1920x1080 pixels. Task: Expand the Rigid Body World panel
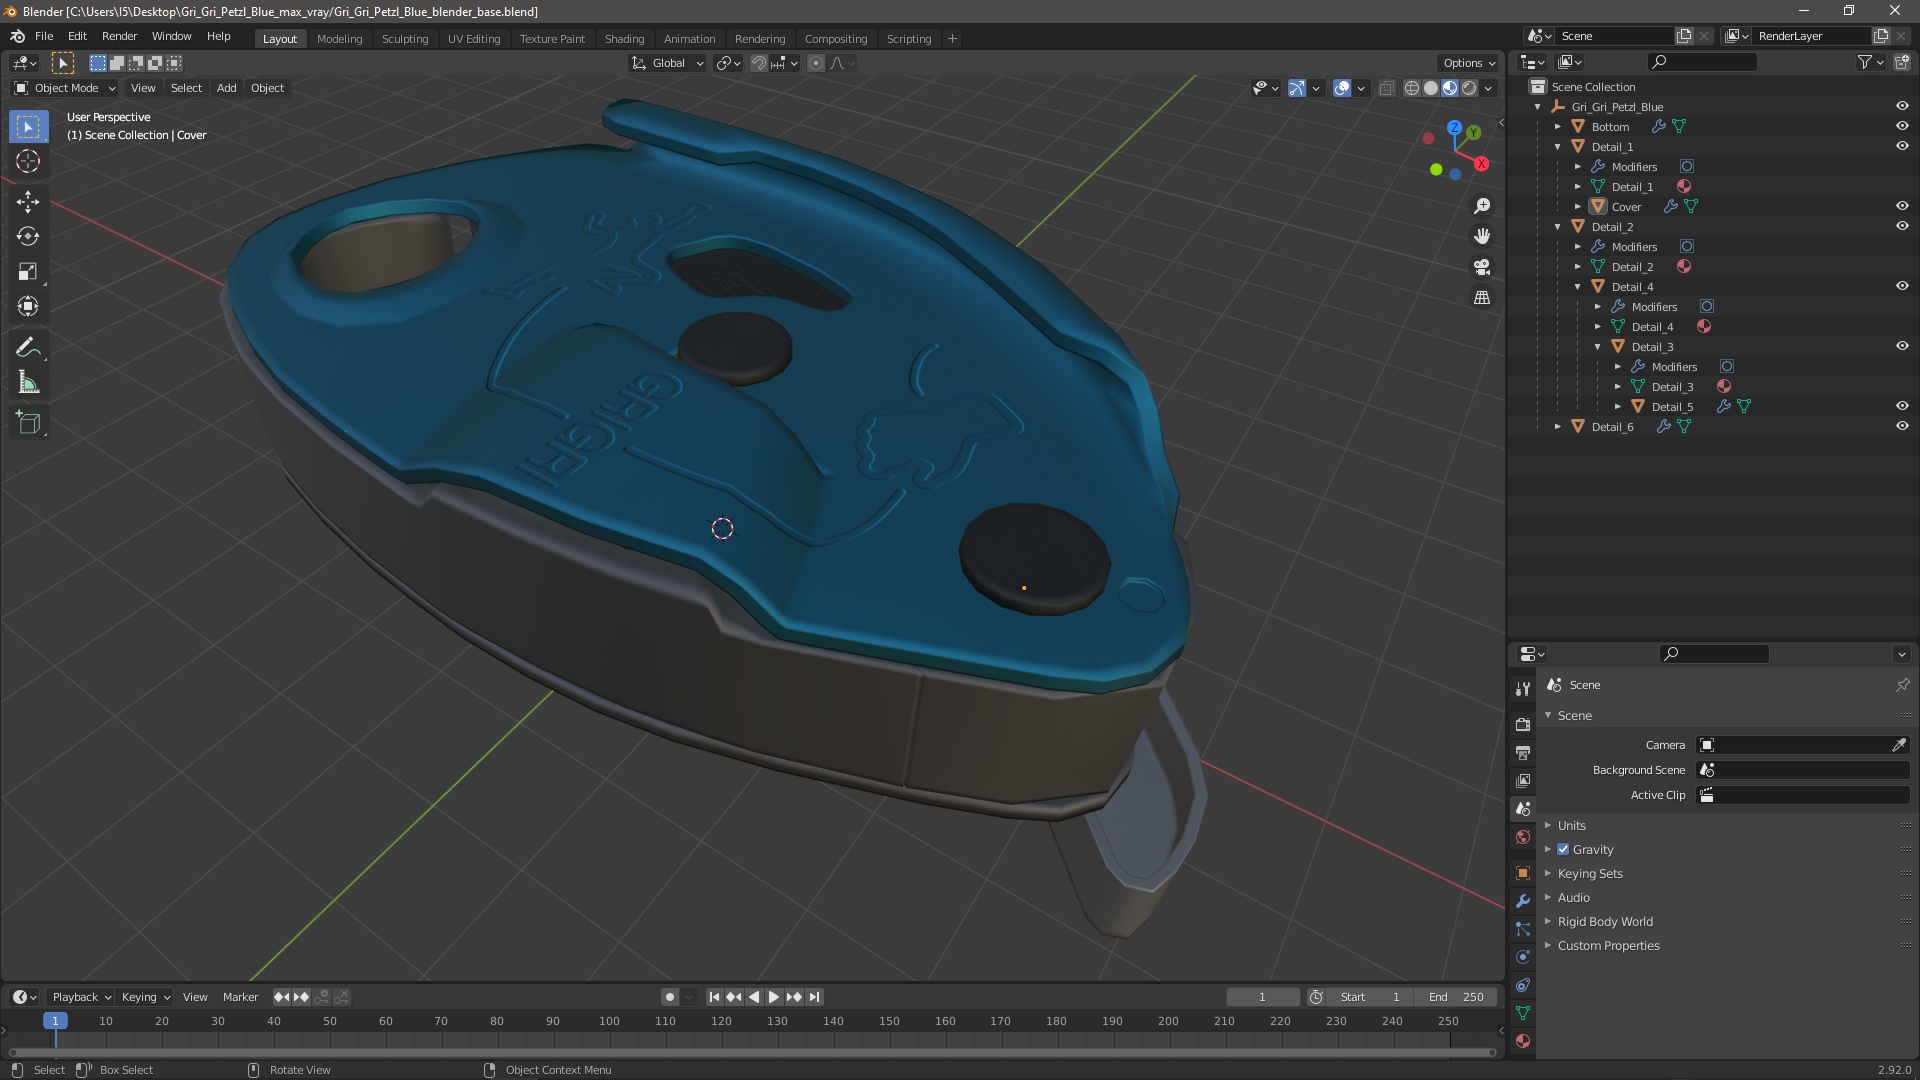click(x=1604, y=922)
